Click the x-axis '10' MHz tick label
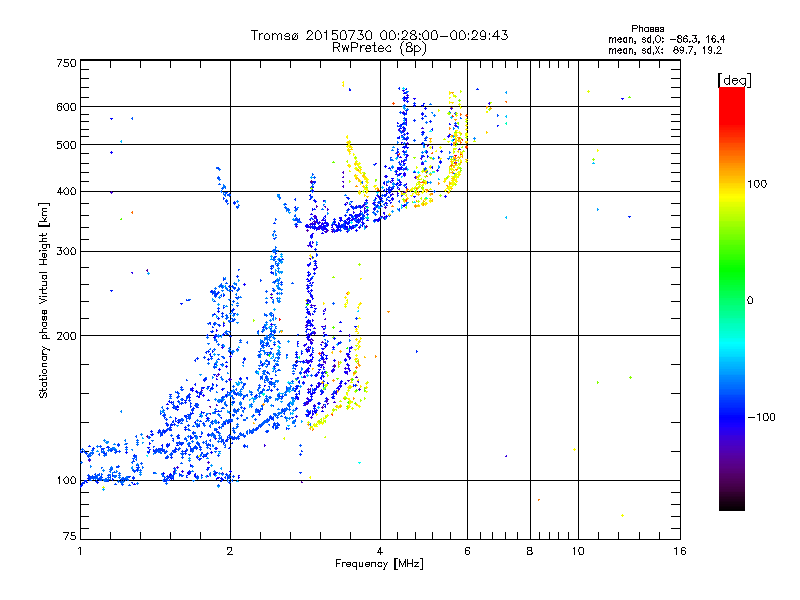The width and height of the screenshot is (800, 600). [578, 551]
